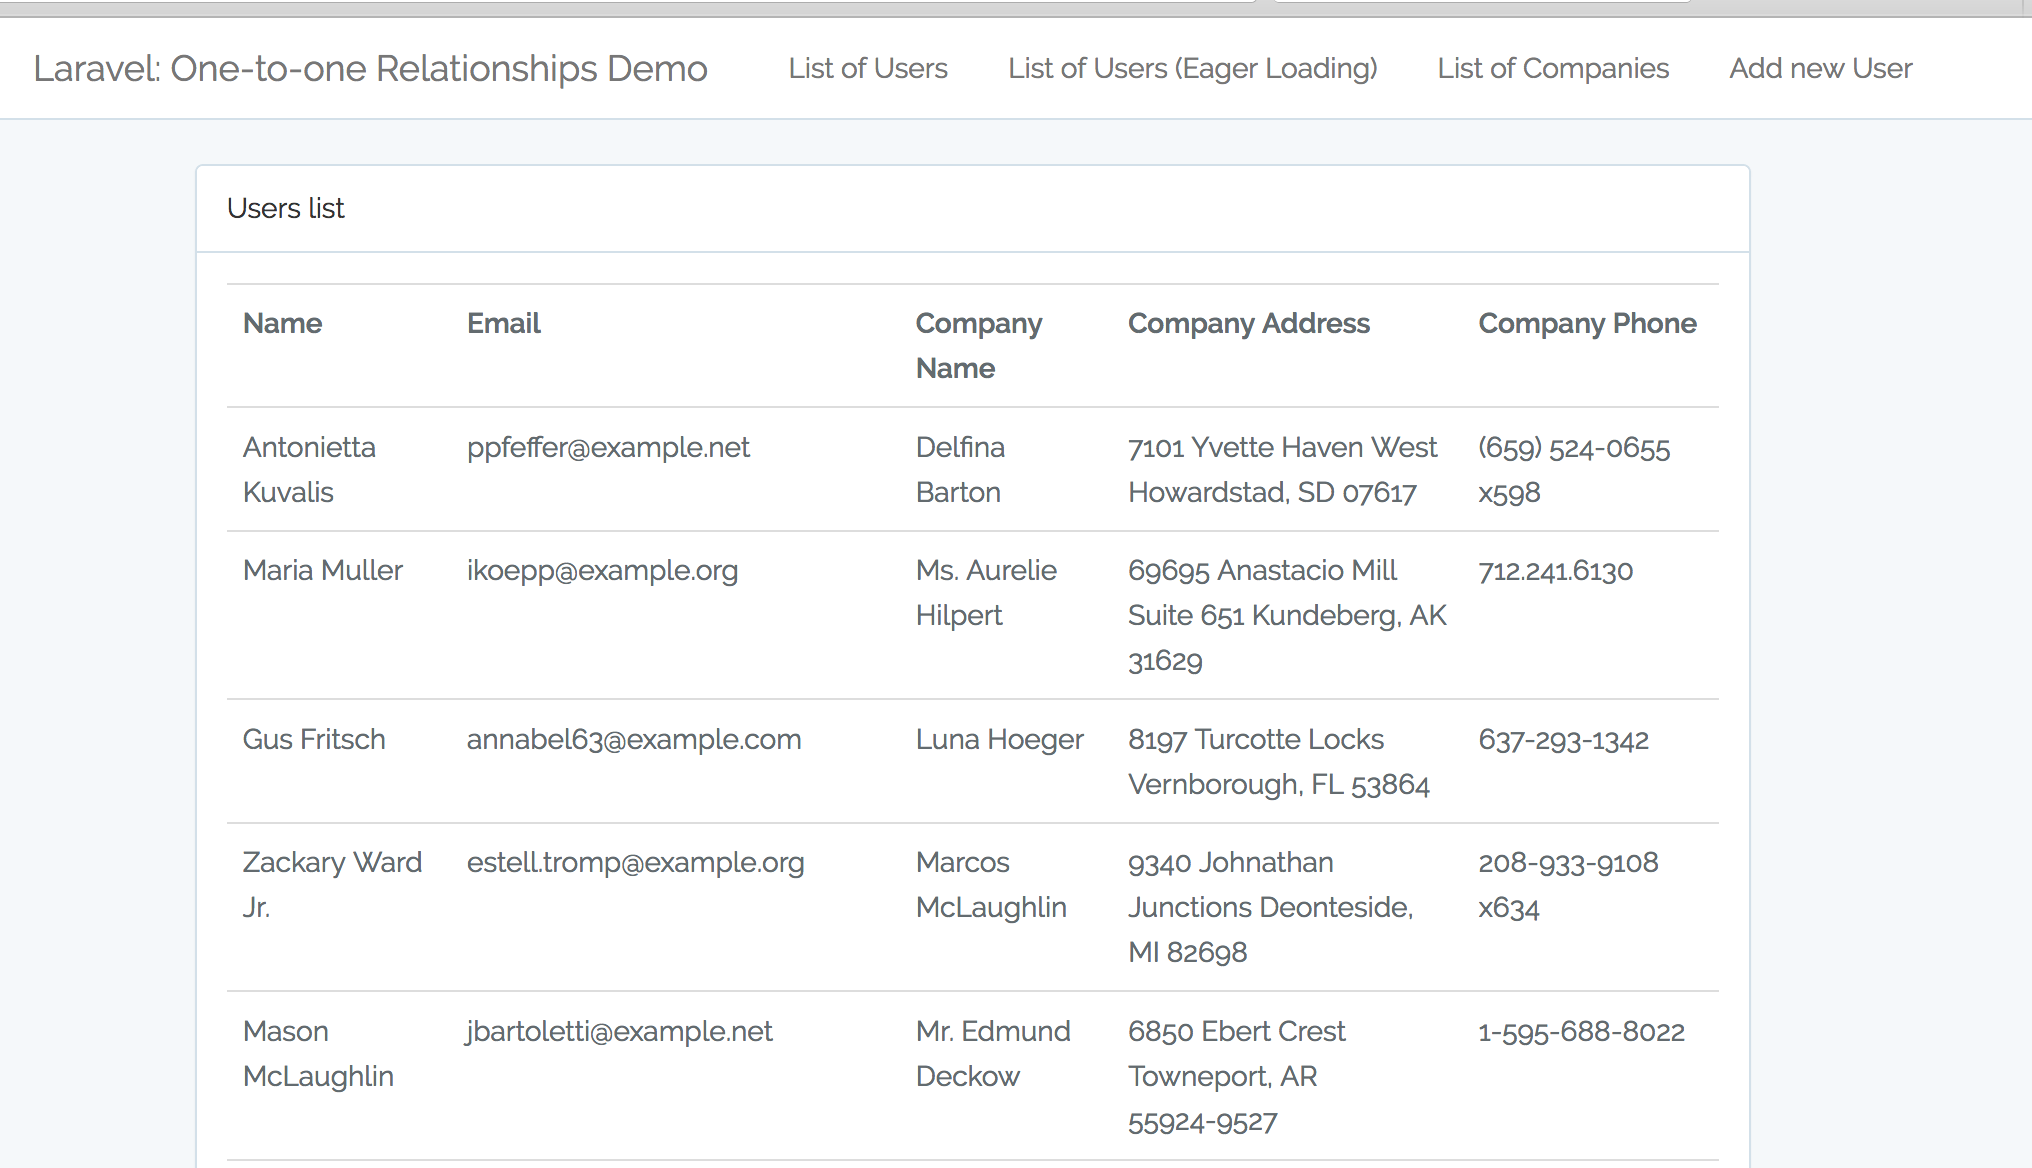Click the Company Address column header
2032x1168 pixels.
(x=1248, y=324)
